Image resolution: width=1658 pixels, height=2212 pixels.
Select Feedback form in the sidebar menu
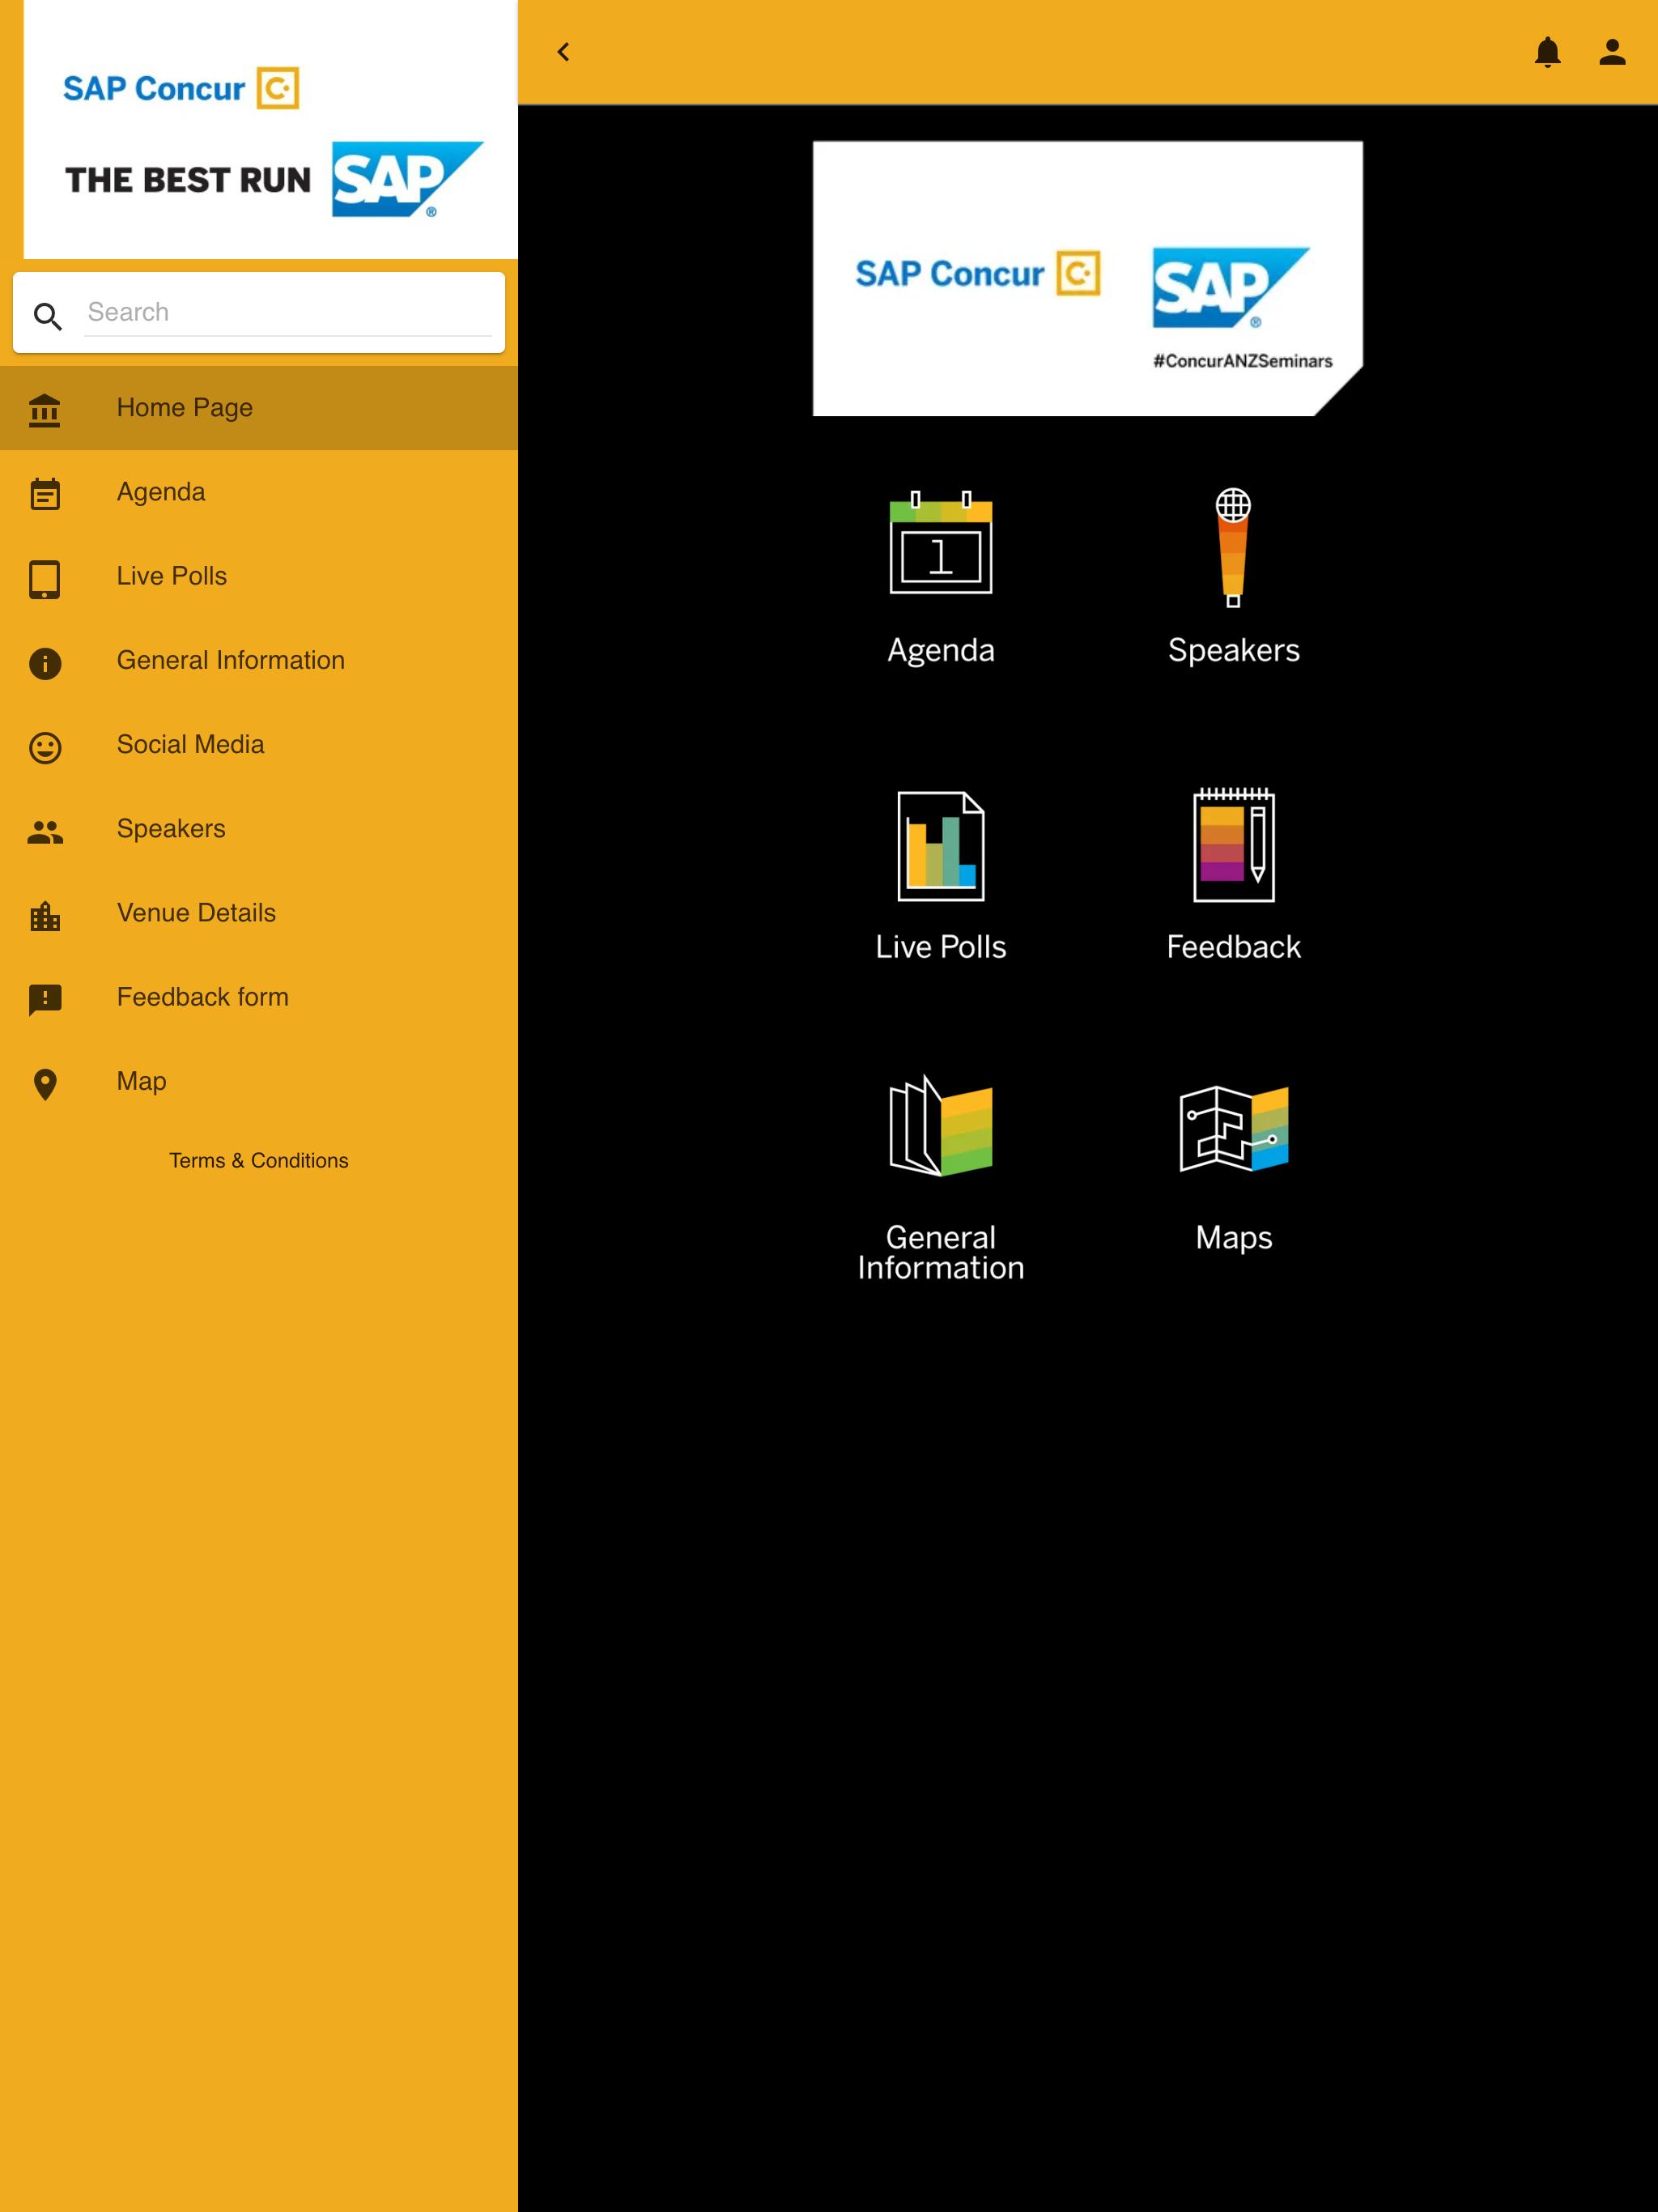click(259, 997)
